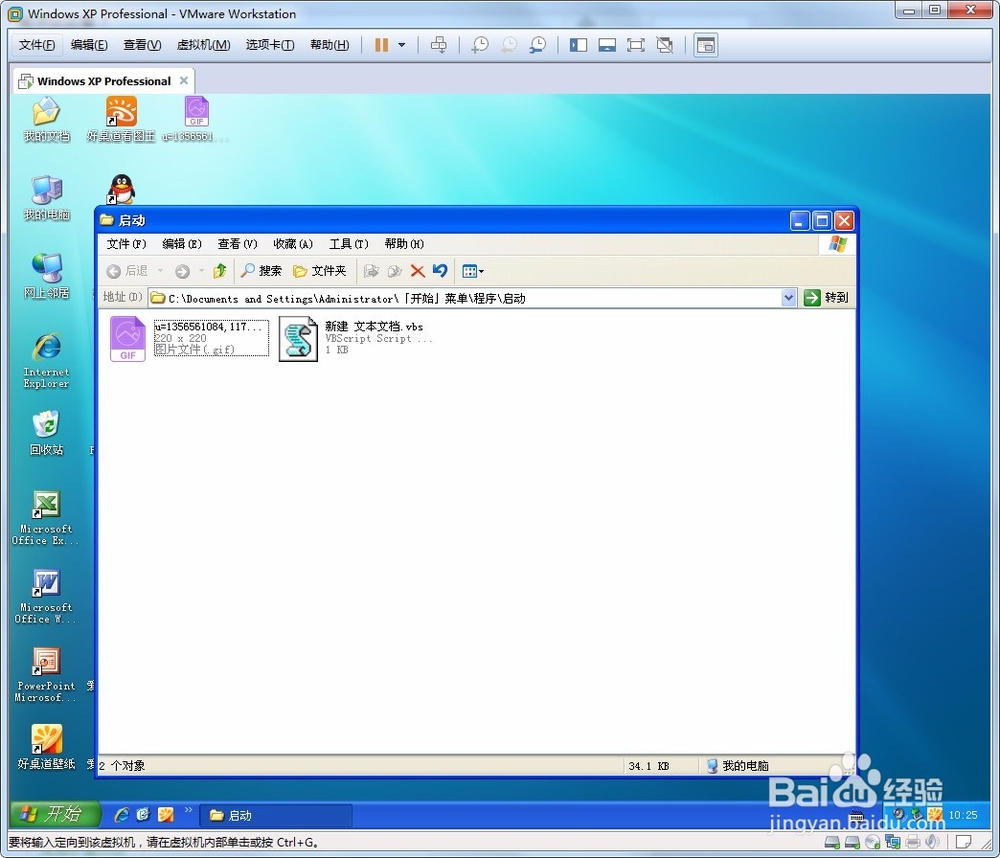This screenshot has width=1000, height=858.
Task: Click the blue Undo arrow icon
Action: point(440,271)
